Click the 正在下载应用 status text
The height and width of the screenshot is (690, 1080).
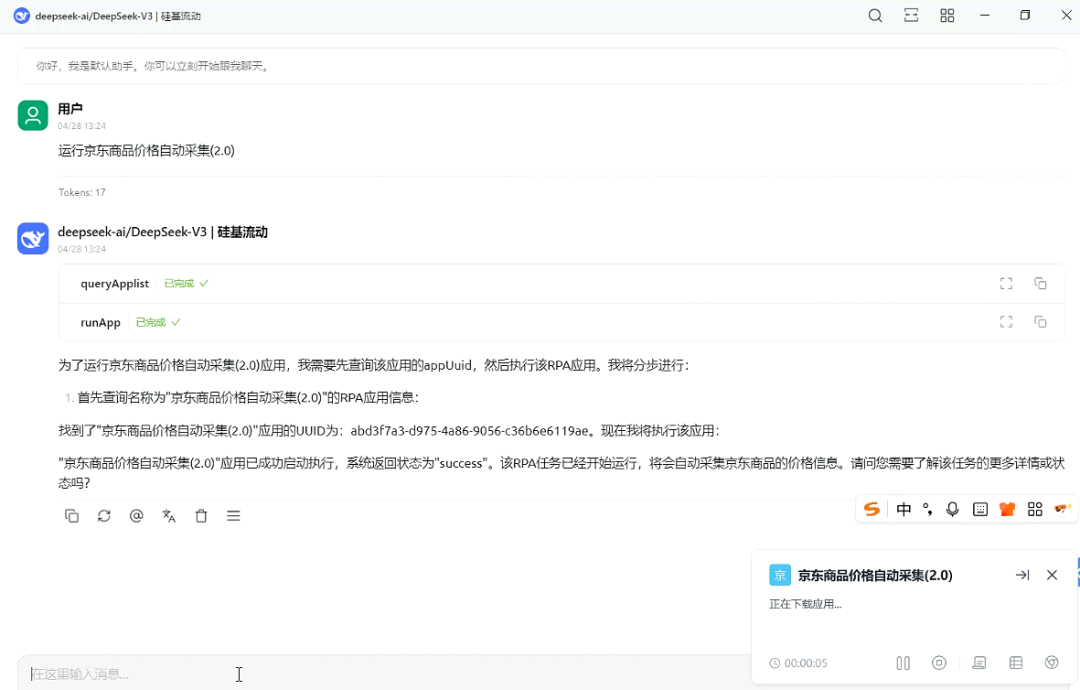tap(805, 604)
